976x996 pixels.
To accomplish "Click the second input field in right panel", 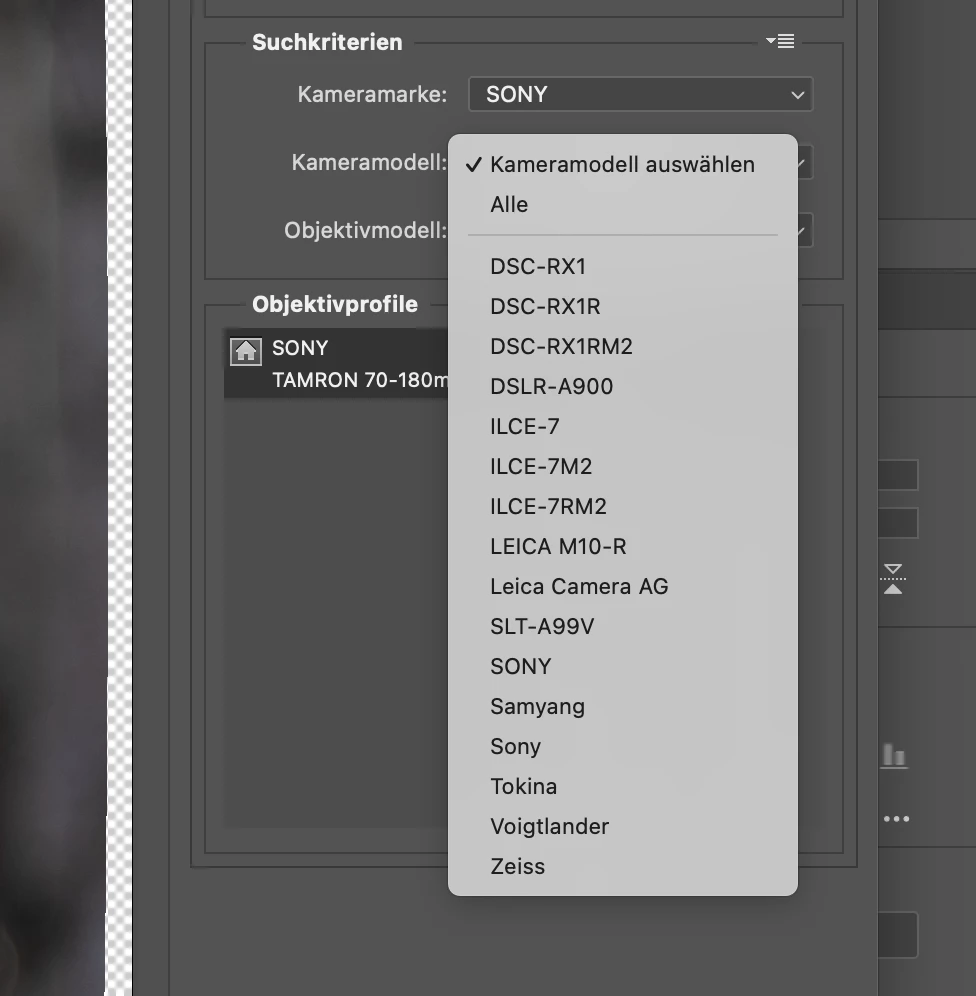I will [x=898, y=523].
